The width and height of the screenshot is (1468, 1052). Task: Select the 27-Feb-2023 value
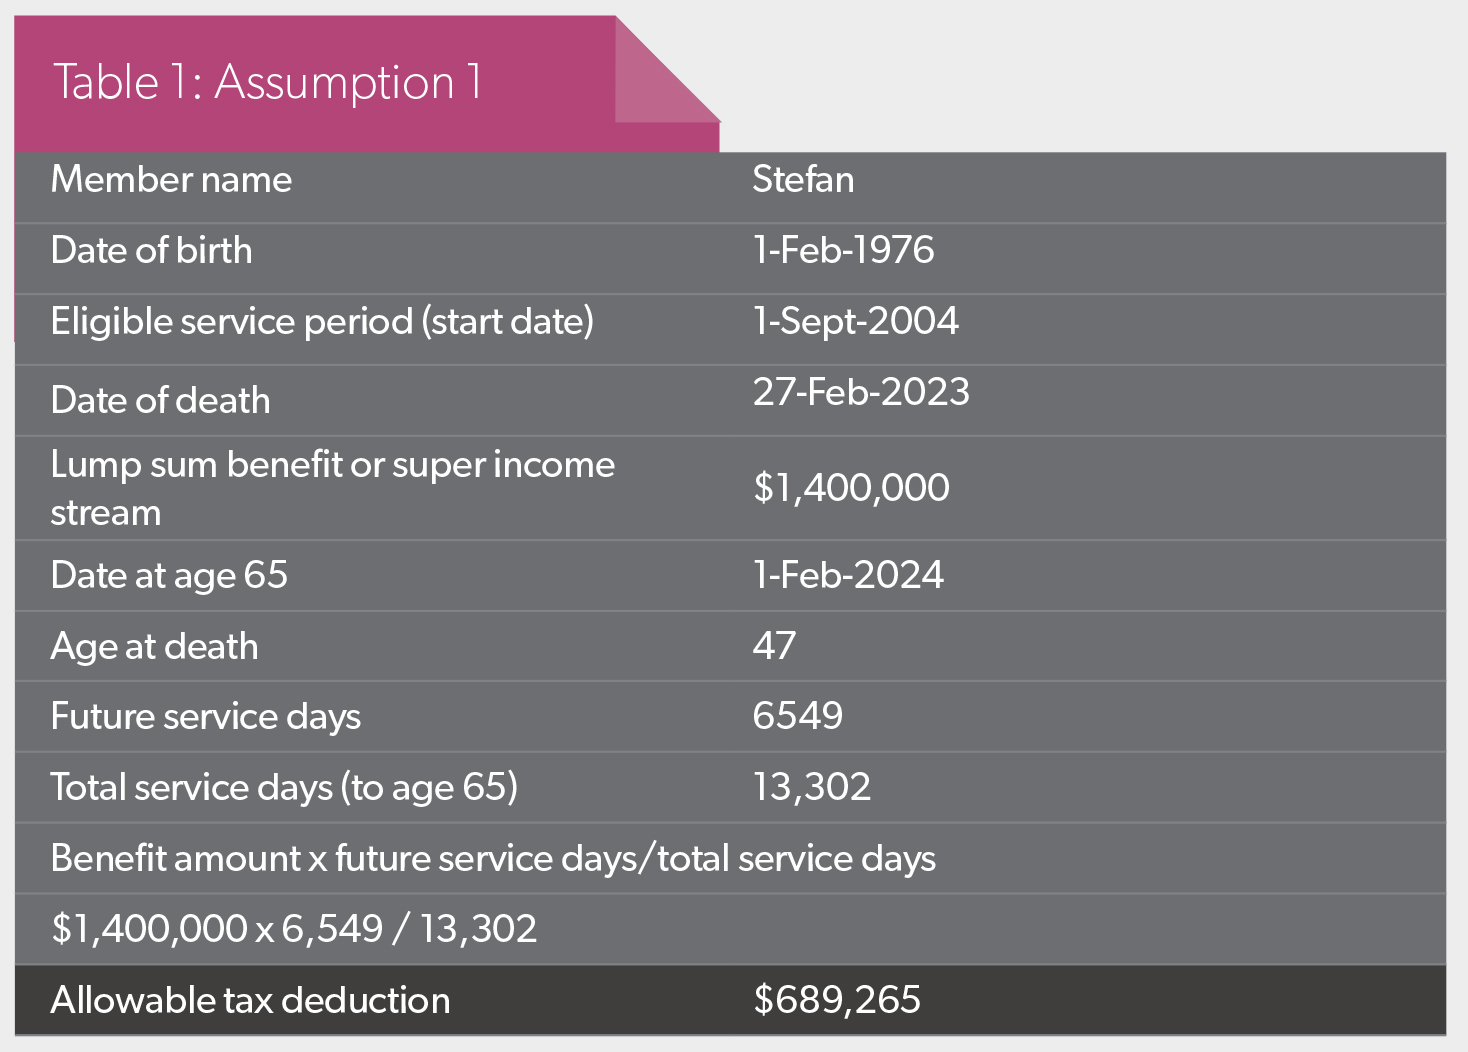(x=861, y=392)
